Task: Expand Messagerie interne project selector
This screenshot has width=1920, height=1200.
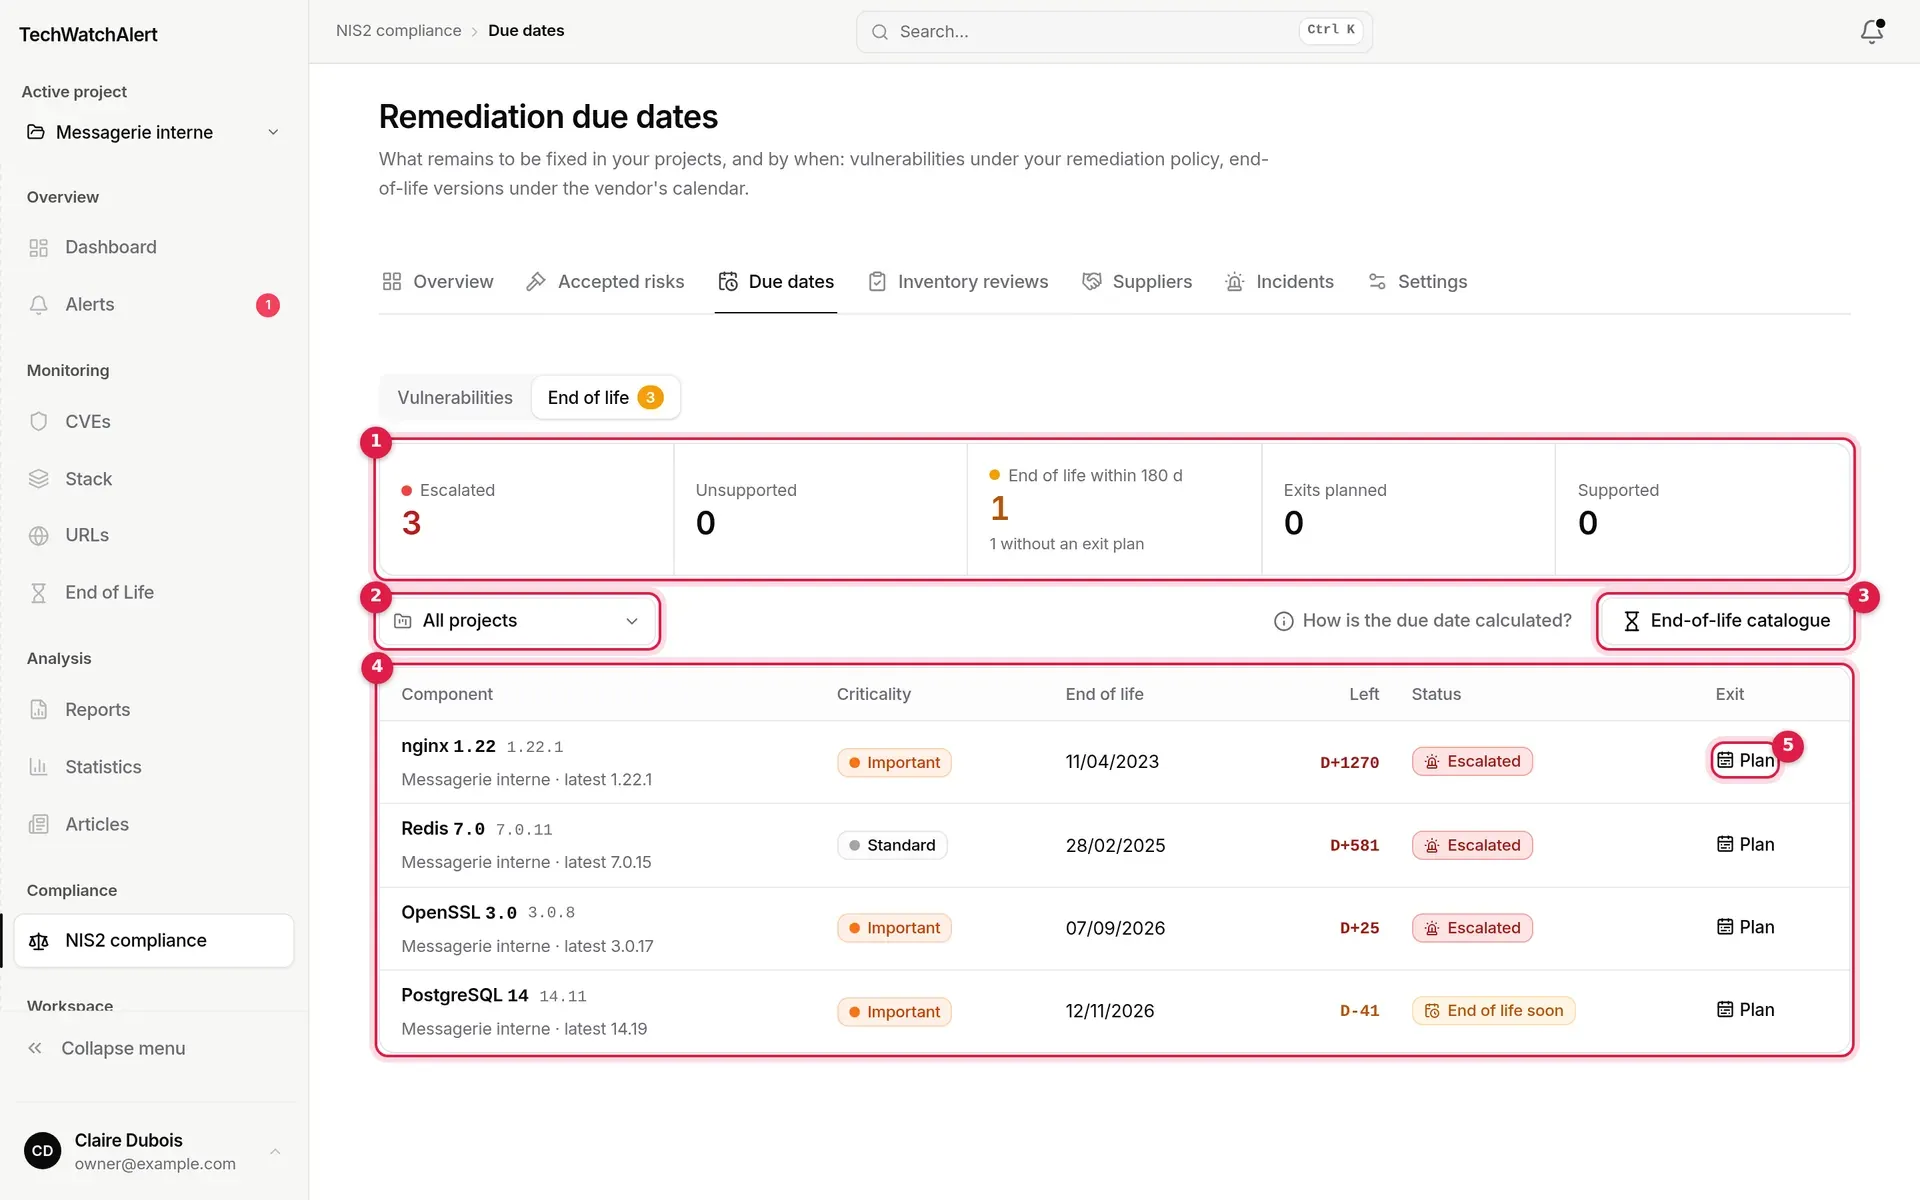Action: click(153, 132)
